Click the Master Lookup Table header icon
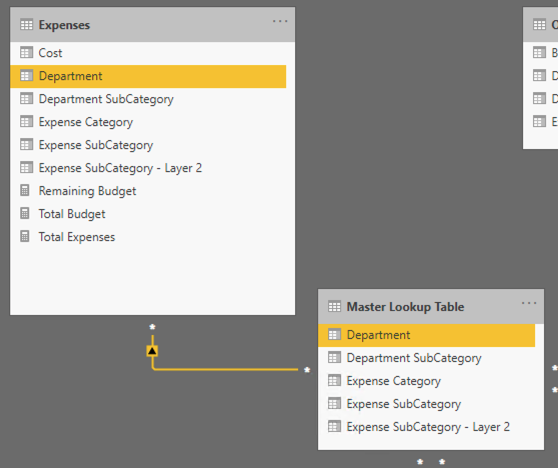The height and width of the screenshot is (468, 558). click(334, 307)
